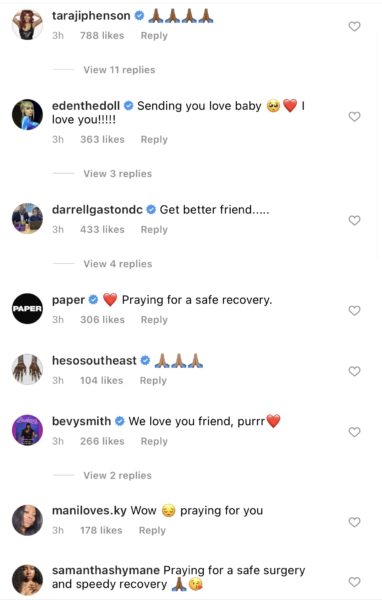The image size is (382, 600).
Task: Expand View 3 replies under edenthedoll
Action: click(118, 174)
